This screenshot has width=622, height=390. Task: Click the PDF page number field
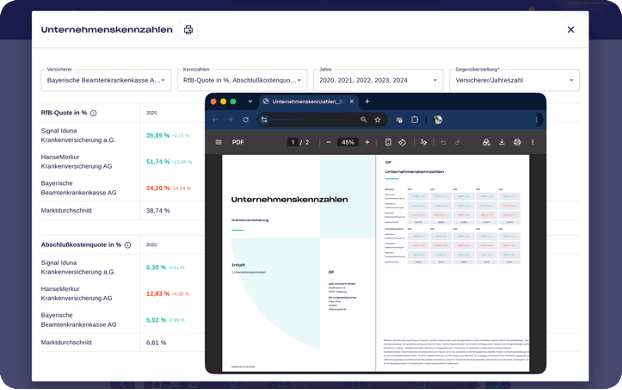(293, 142)
